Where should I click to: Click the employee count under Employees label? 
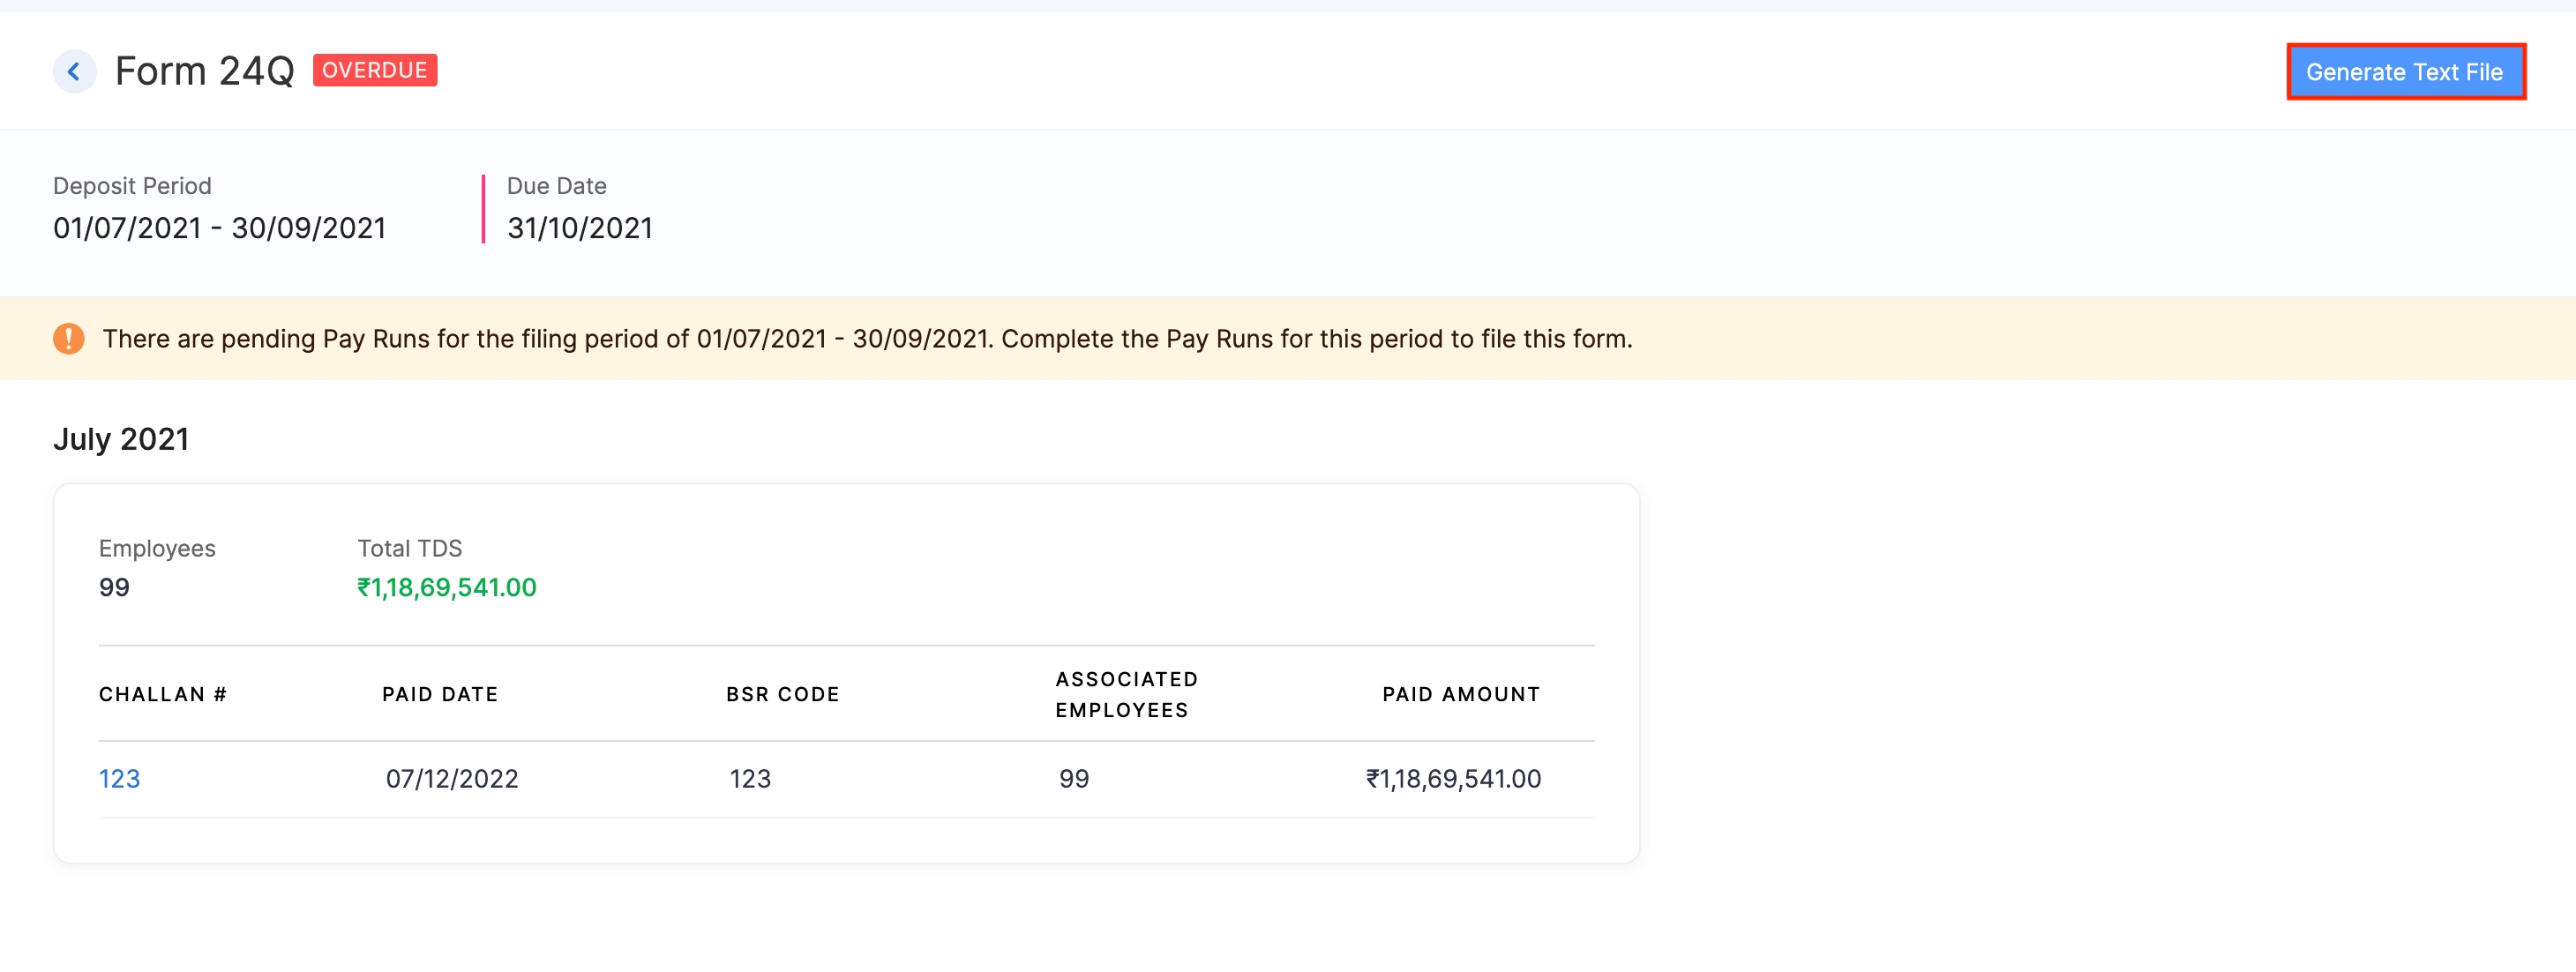point(114,588)
